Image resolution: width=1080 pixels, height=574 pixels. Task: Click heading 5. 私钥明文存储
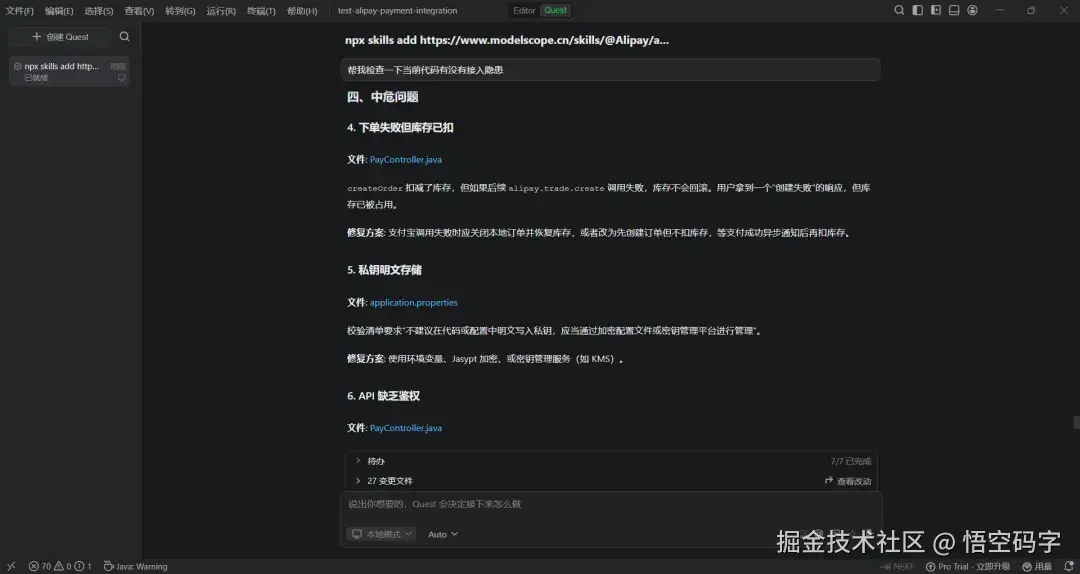coord(384,270)
